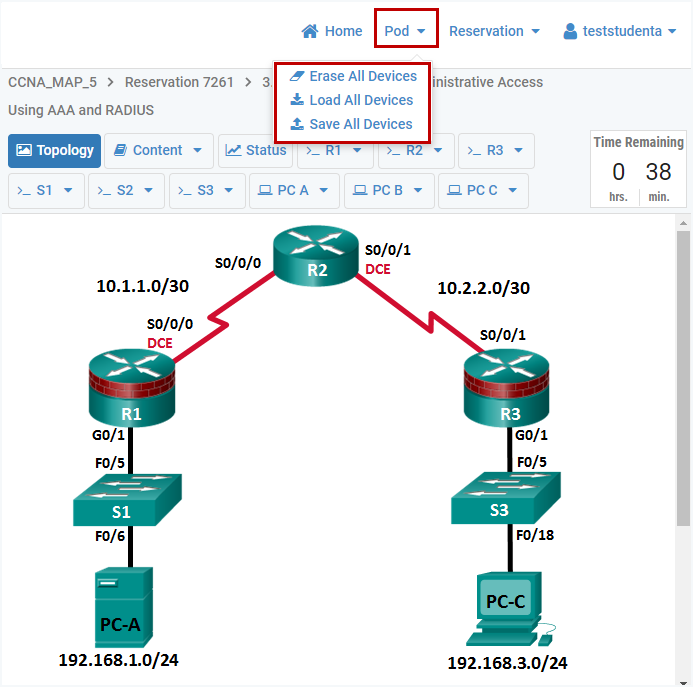Click the S3 switch icon

click(x=505, y=500)
